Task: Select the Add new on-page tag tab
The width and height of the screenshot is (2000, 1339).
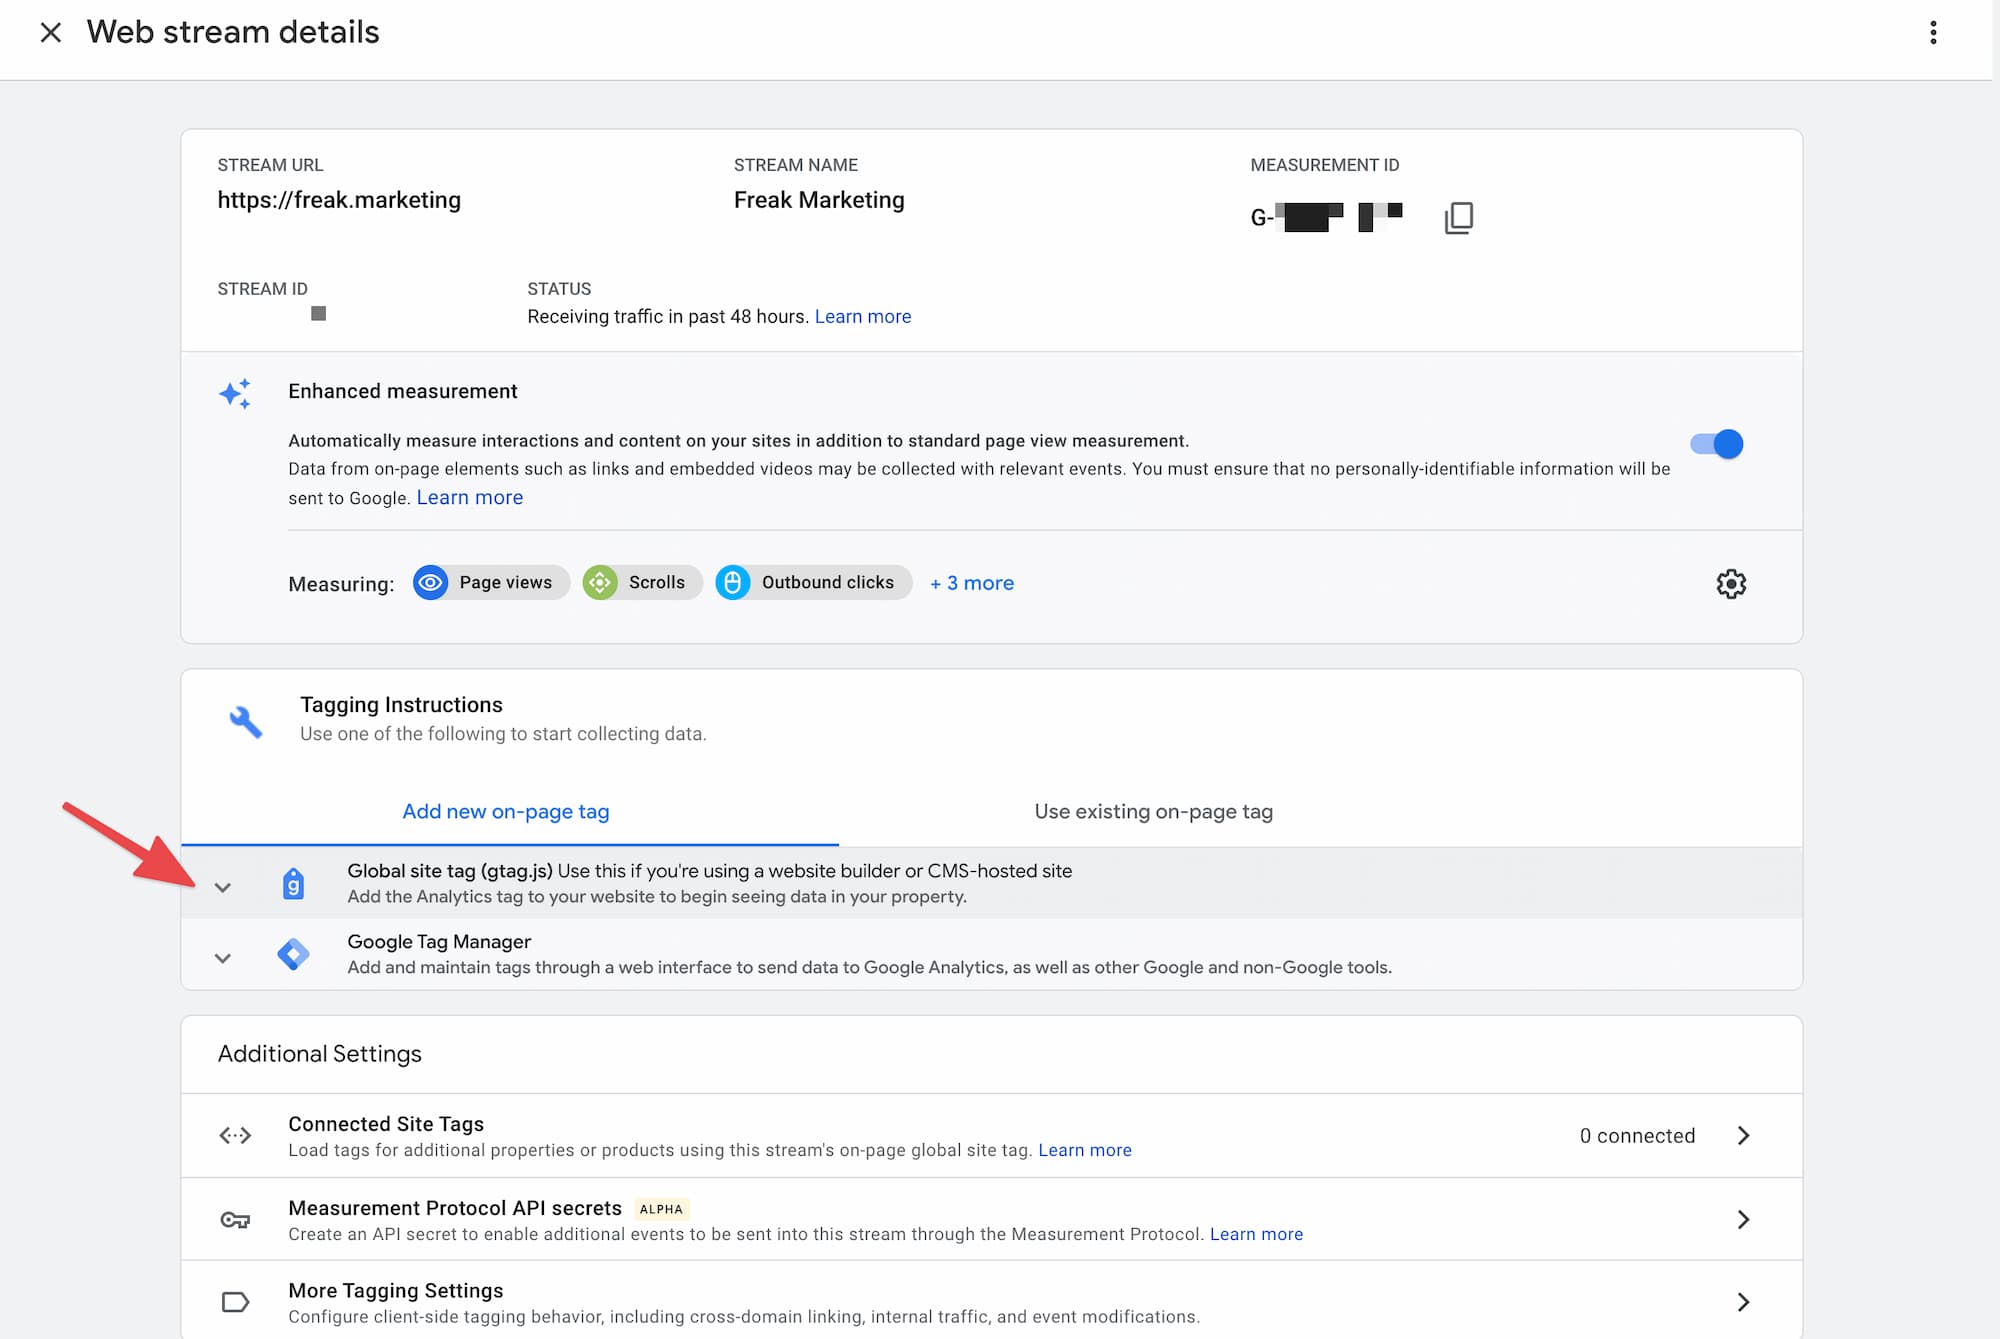Action: point(506,812)
